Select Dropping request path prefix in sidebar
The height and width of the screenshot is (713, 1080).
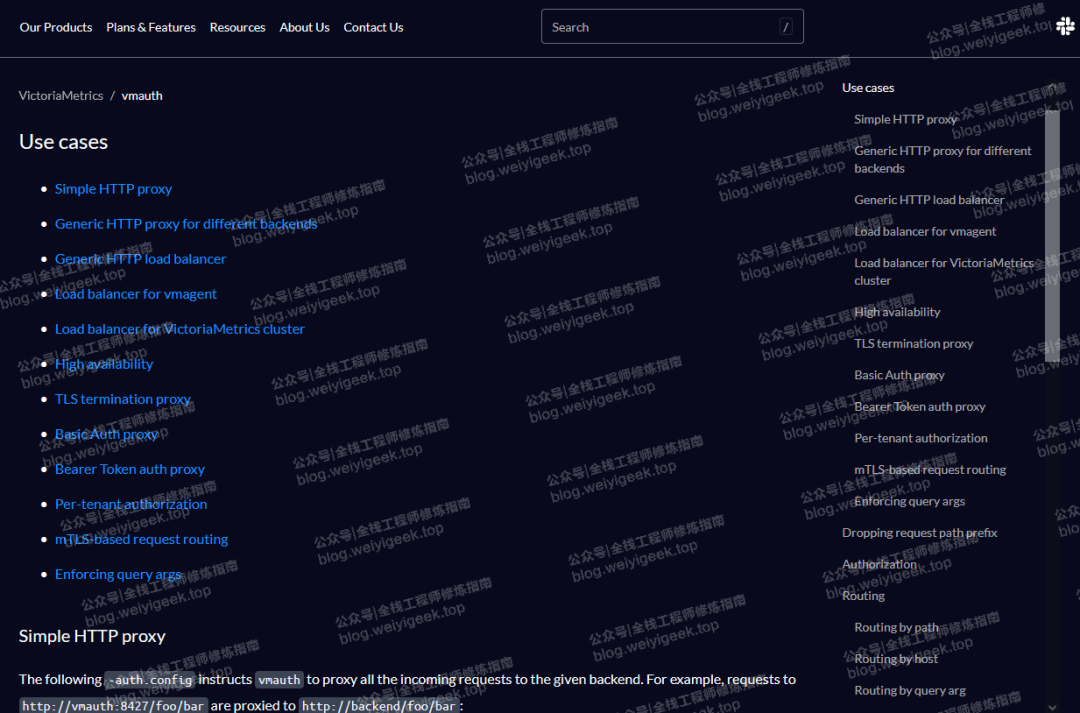tap(920, 533)
